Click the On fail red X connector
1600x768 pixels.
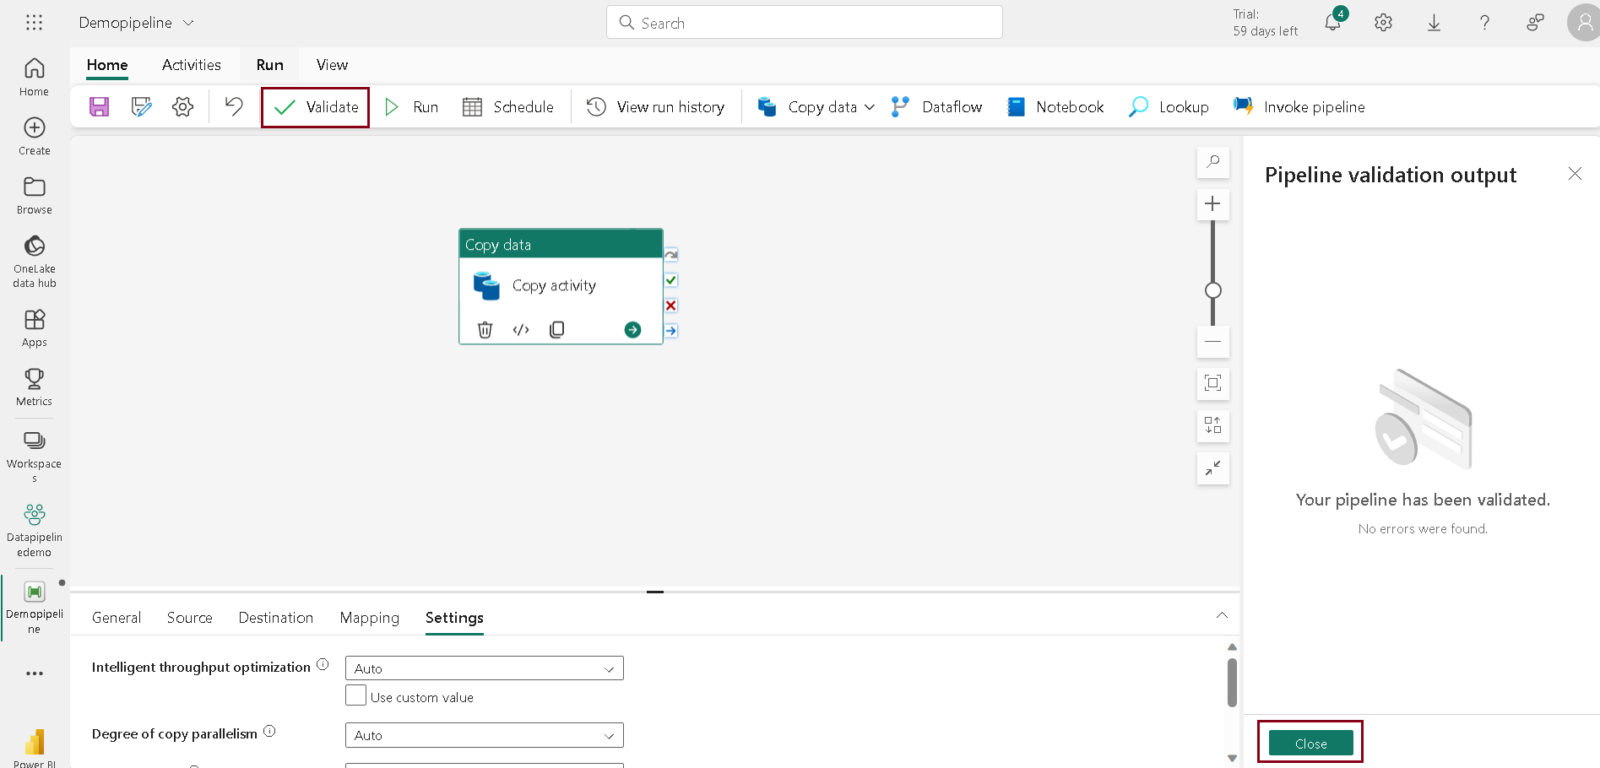(671, 306)
